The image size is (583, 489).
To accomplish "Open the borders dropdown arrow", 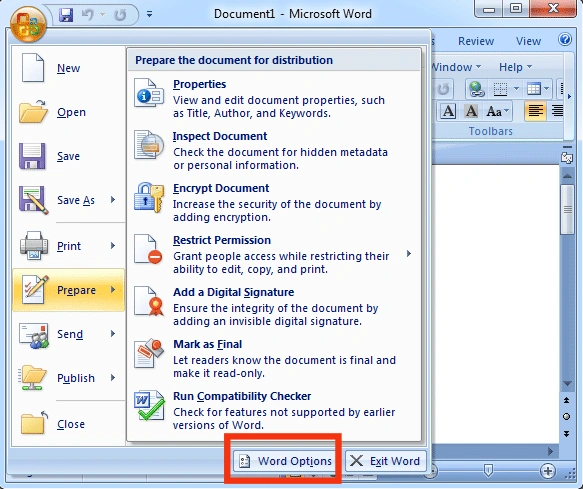I will [516, 89].
